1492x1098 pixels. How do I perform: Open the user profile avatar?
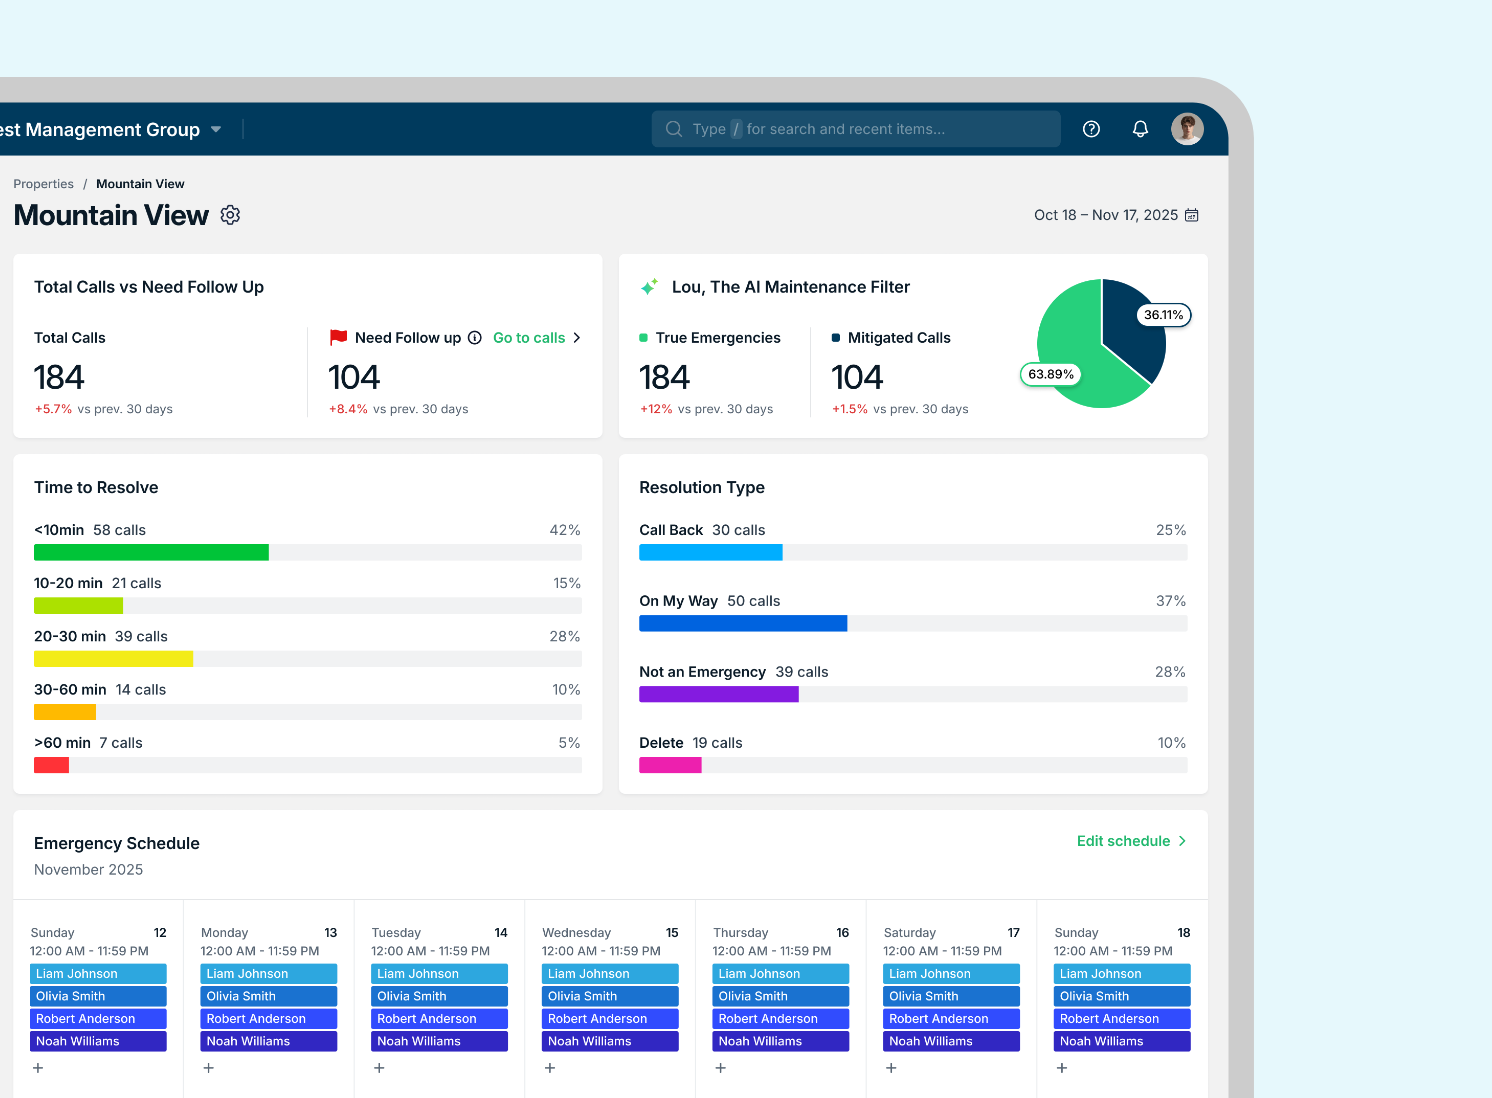click(x=1187, y=129)
